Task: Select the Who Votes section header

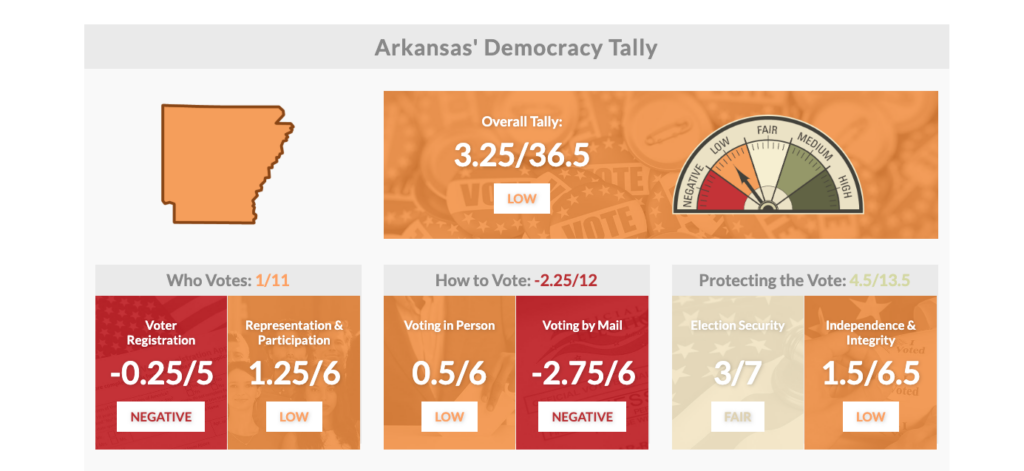Action: click(227, 280)
